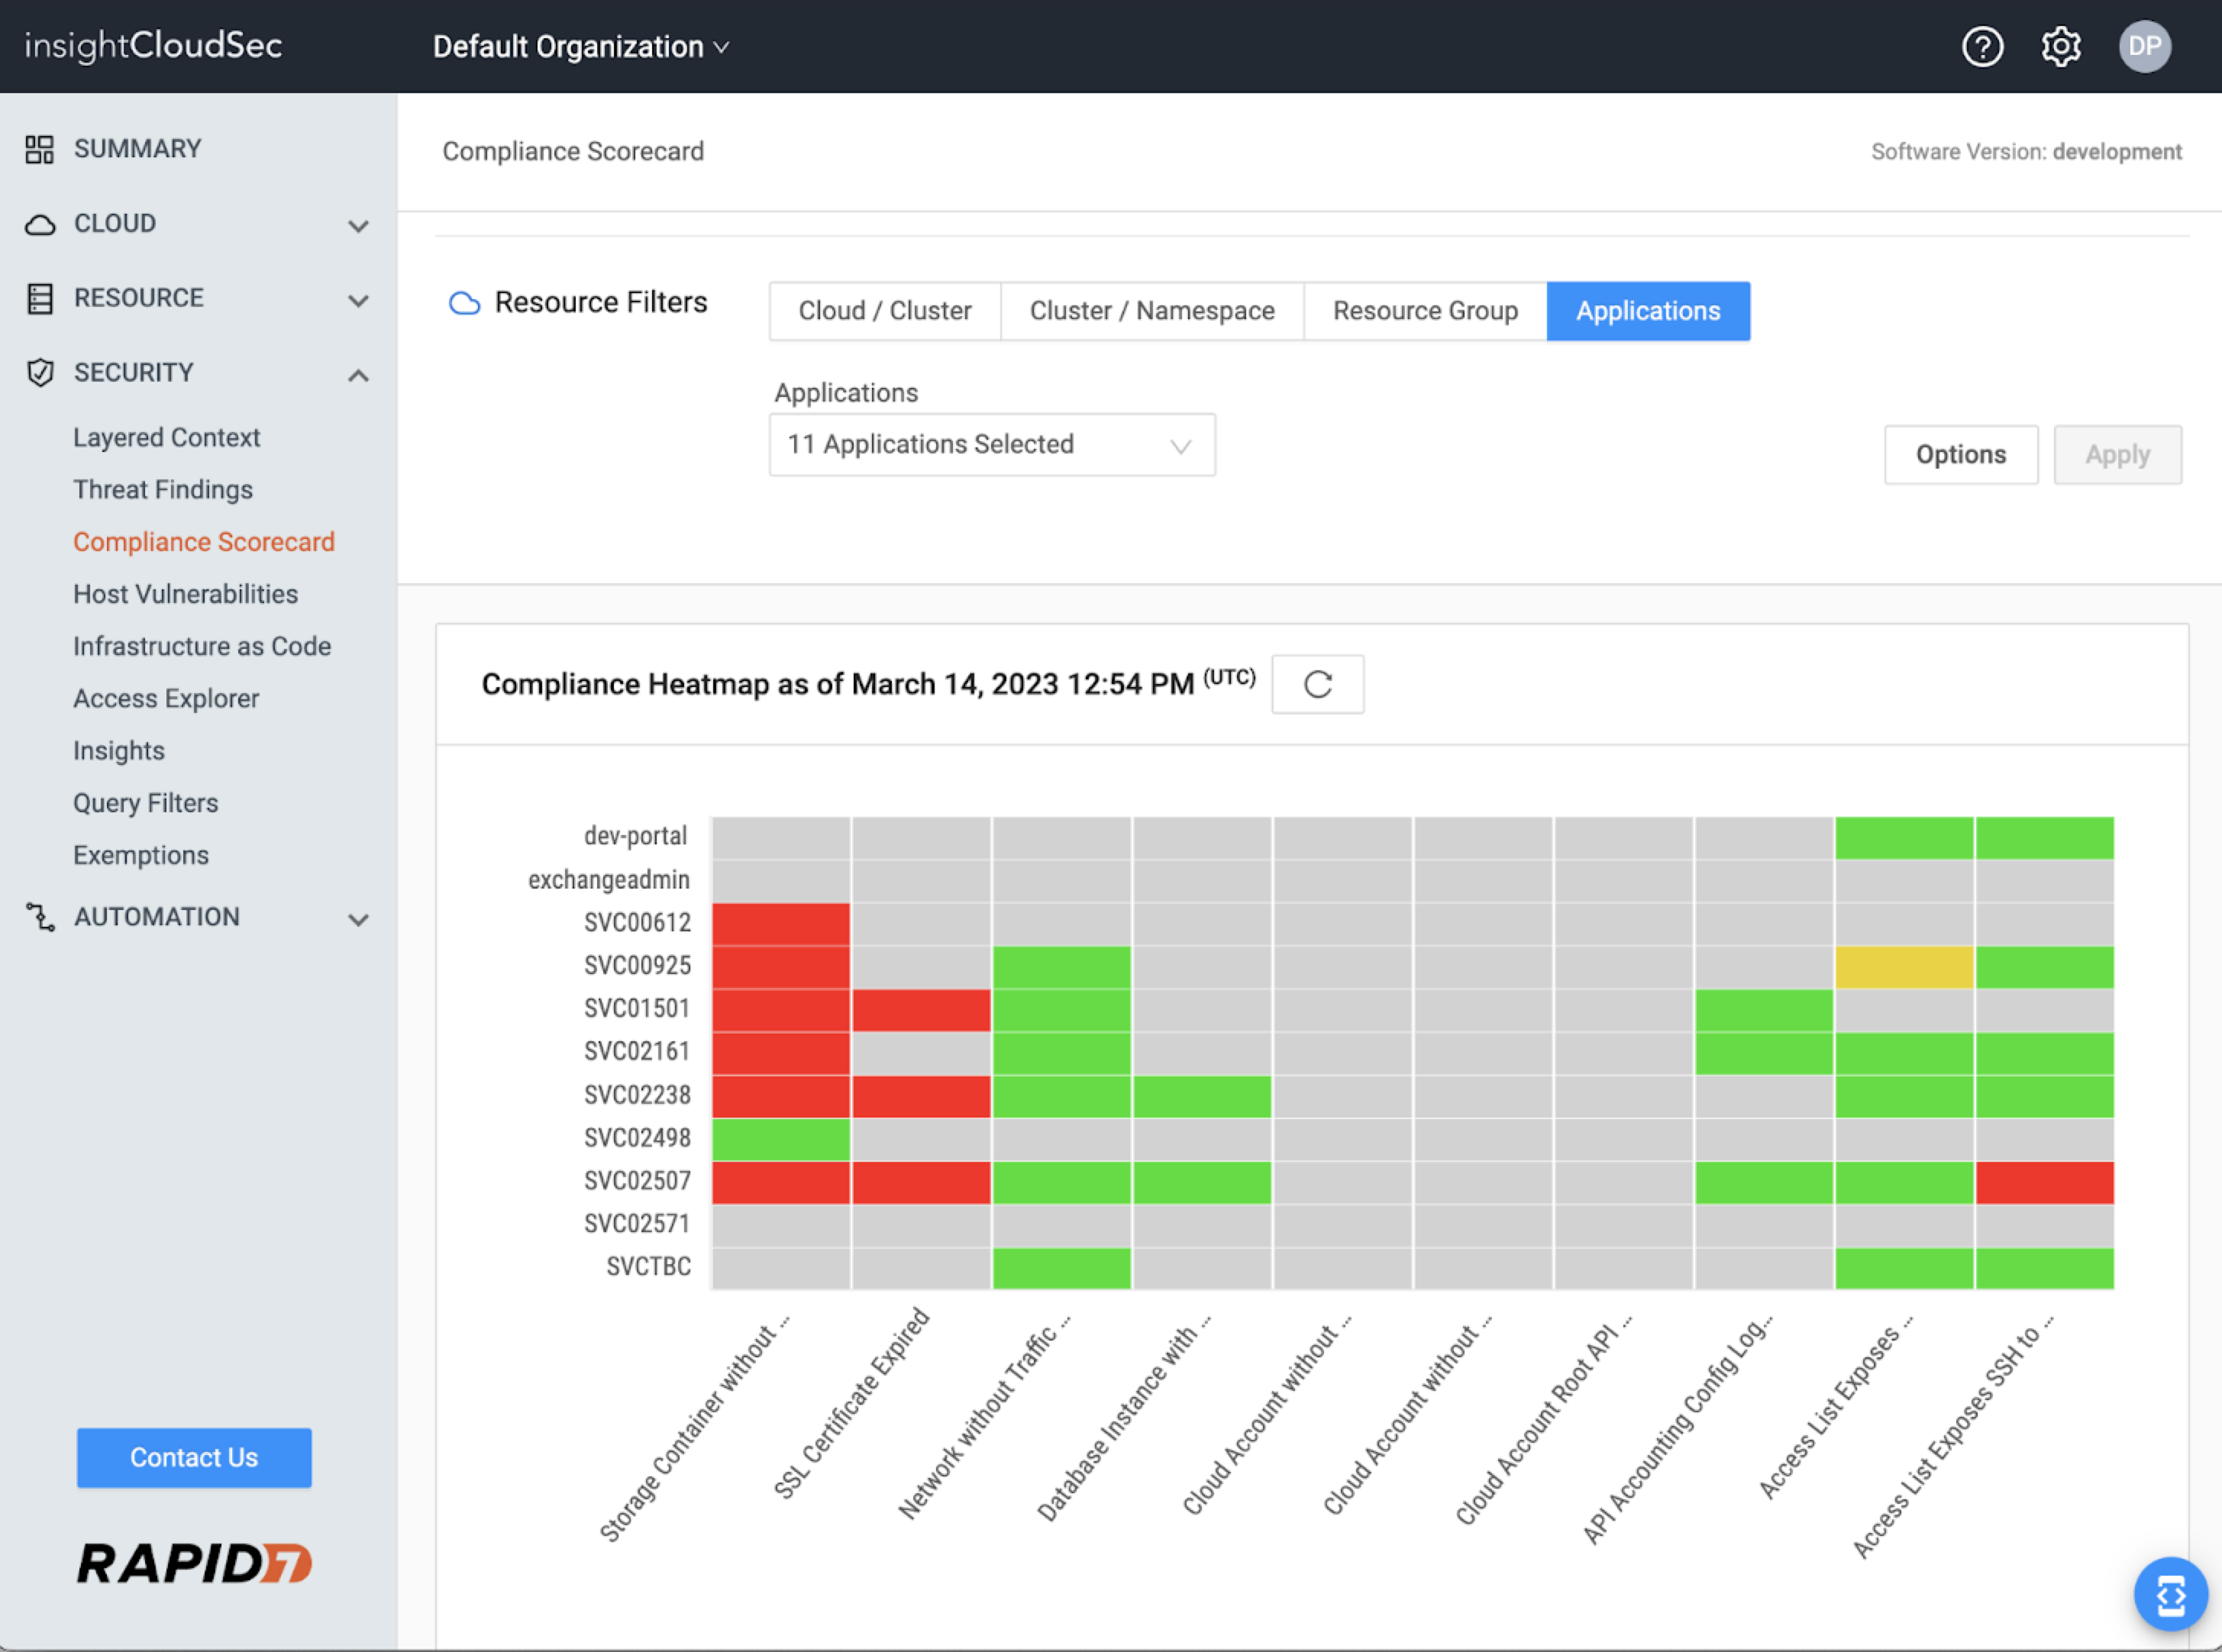Click the Security shield icon
The height and width of the screenshot is (1652, 2222).
pyautogui.click(x=39, y=372)
